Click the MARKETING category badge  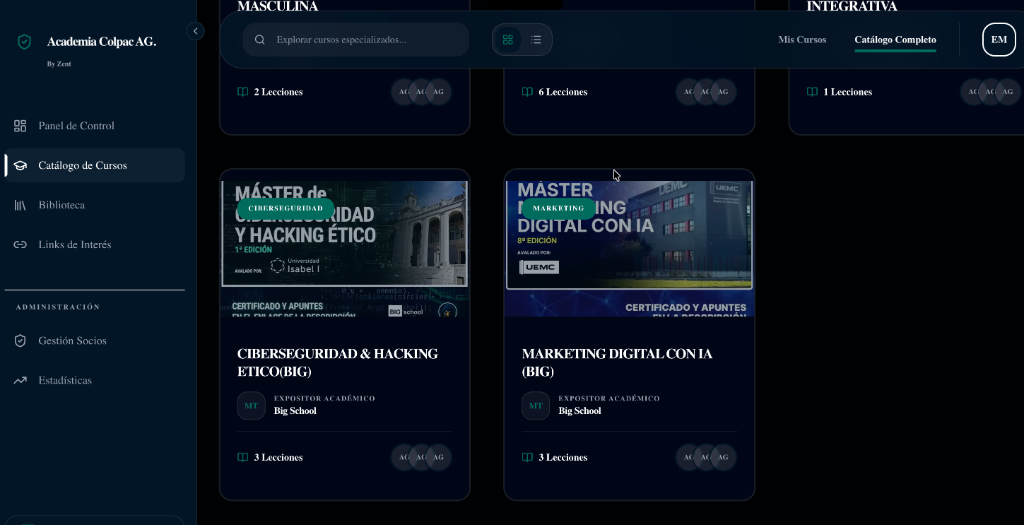coord(558,208)
